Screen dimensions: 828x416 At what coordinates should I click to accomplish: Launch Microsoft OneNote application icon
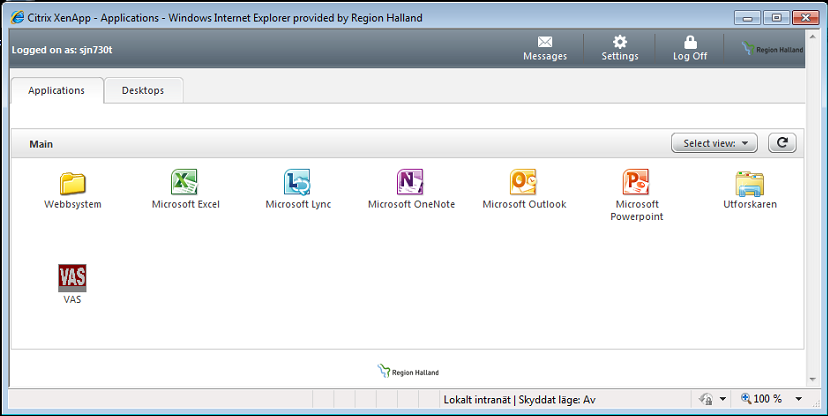tap(410, 182)
